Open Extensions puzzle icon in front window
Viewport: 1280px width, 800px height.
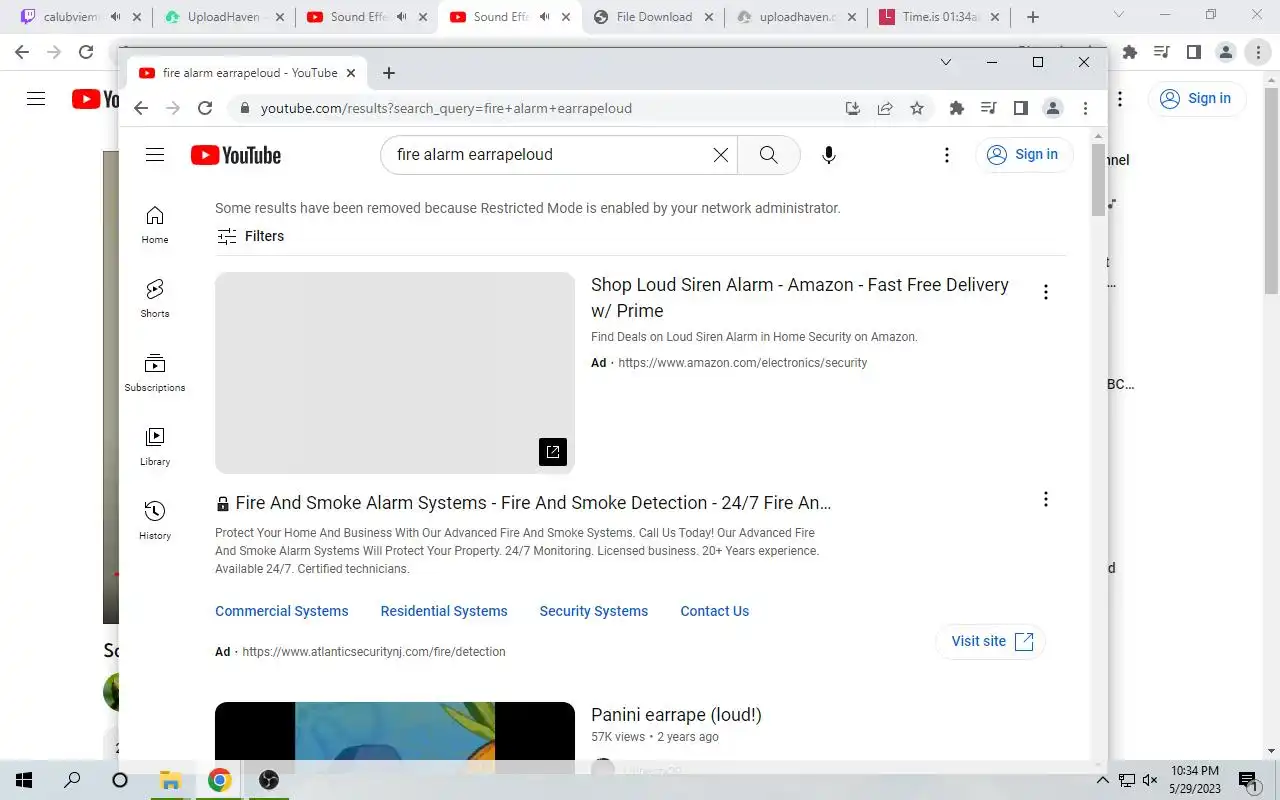click(x=957, y=108)
